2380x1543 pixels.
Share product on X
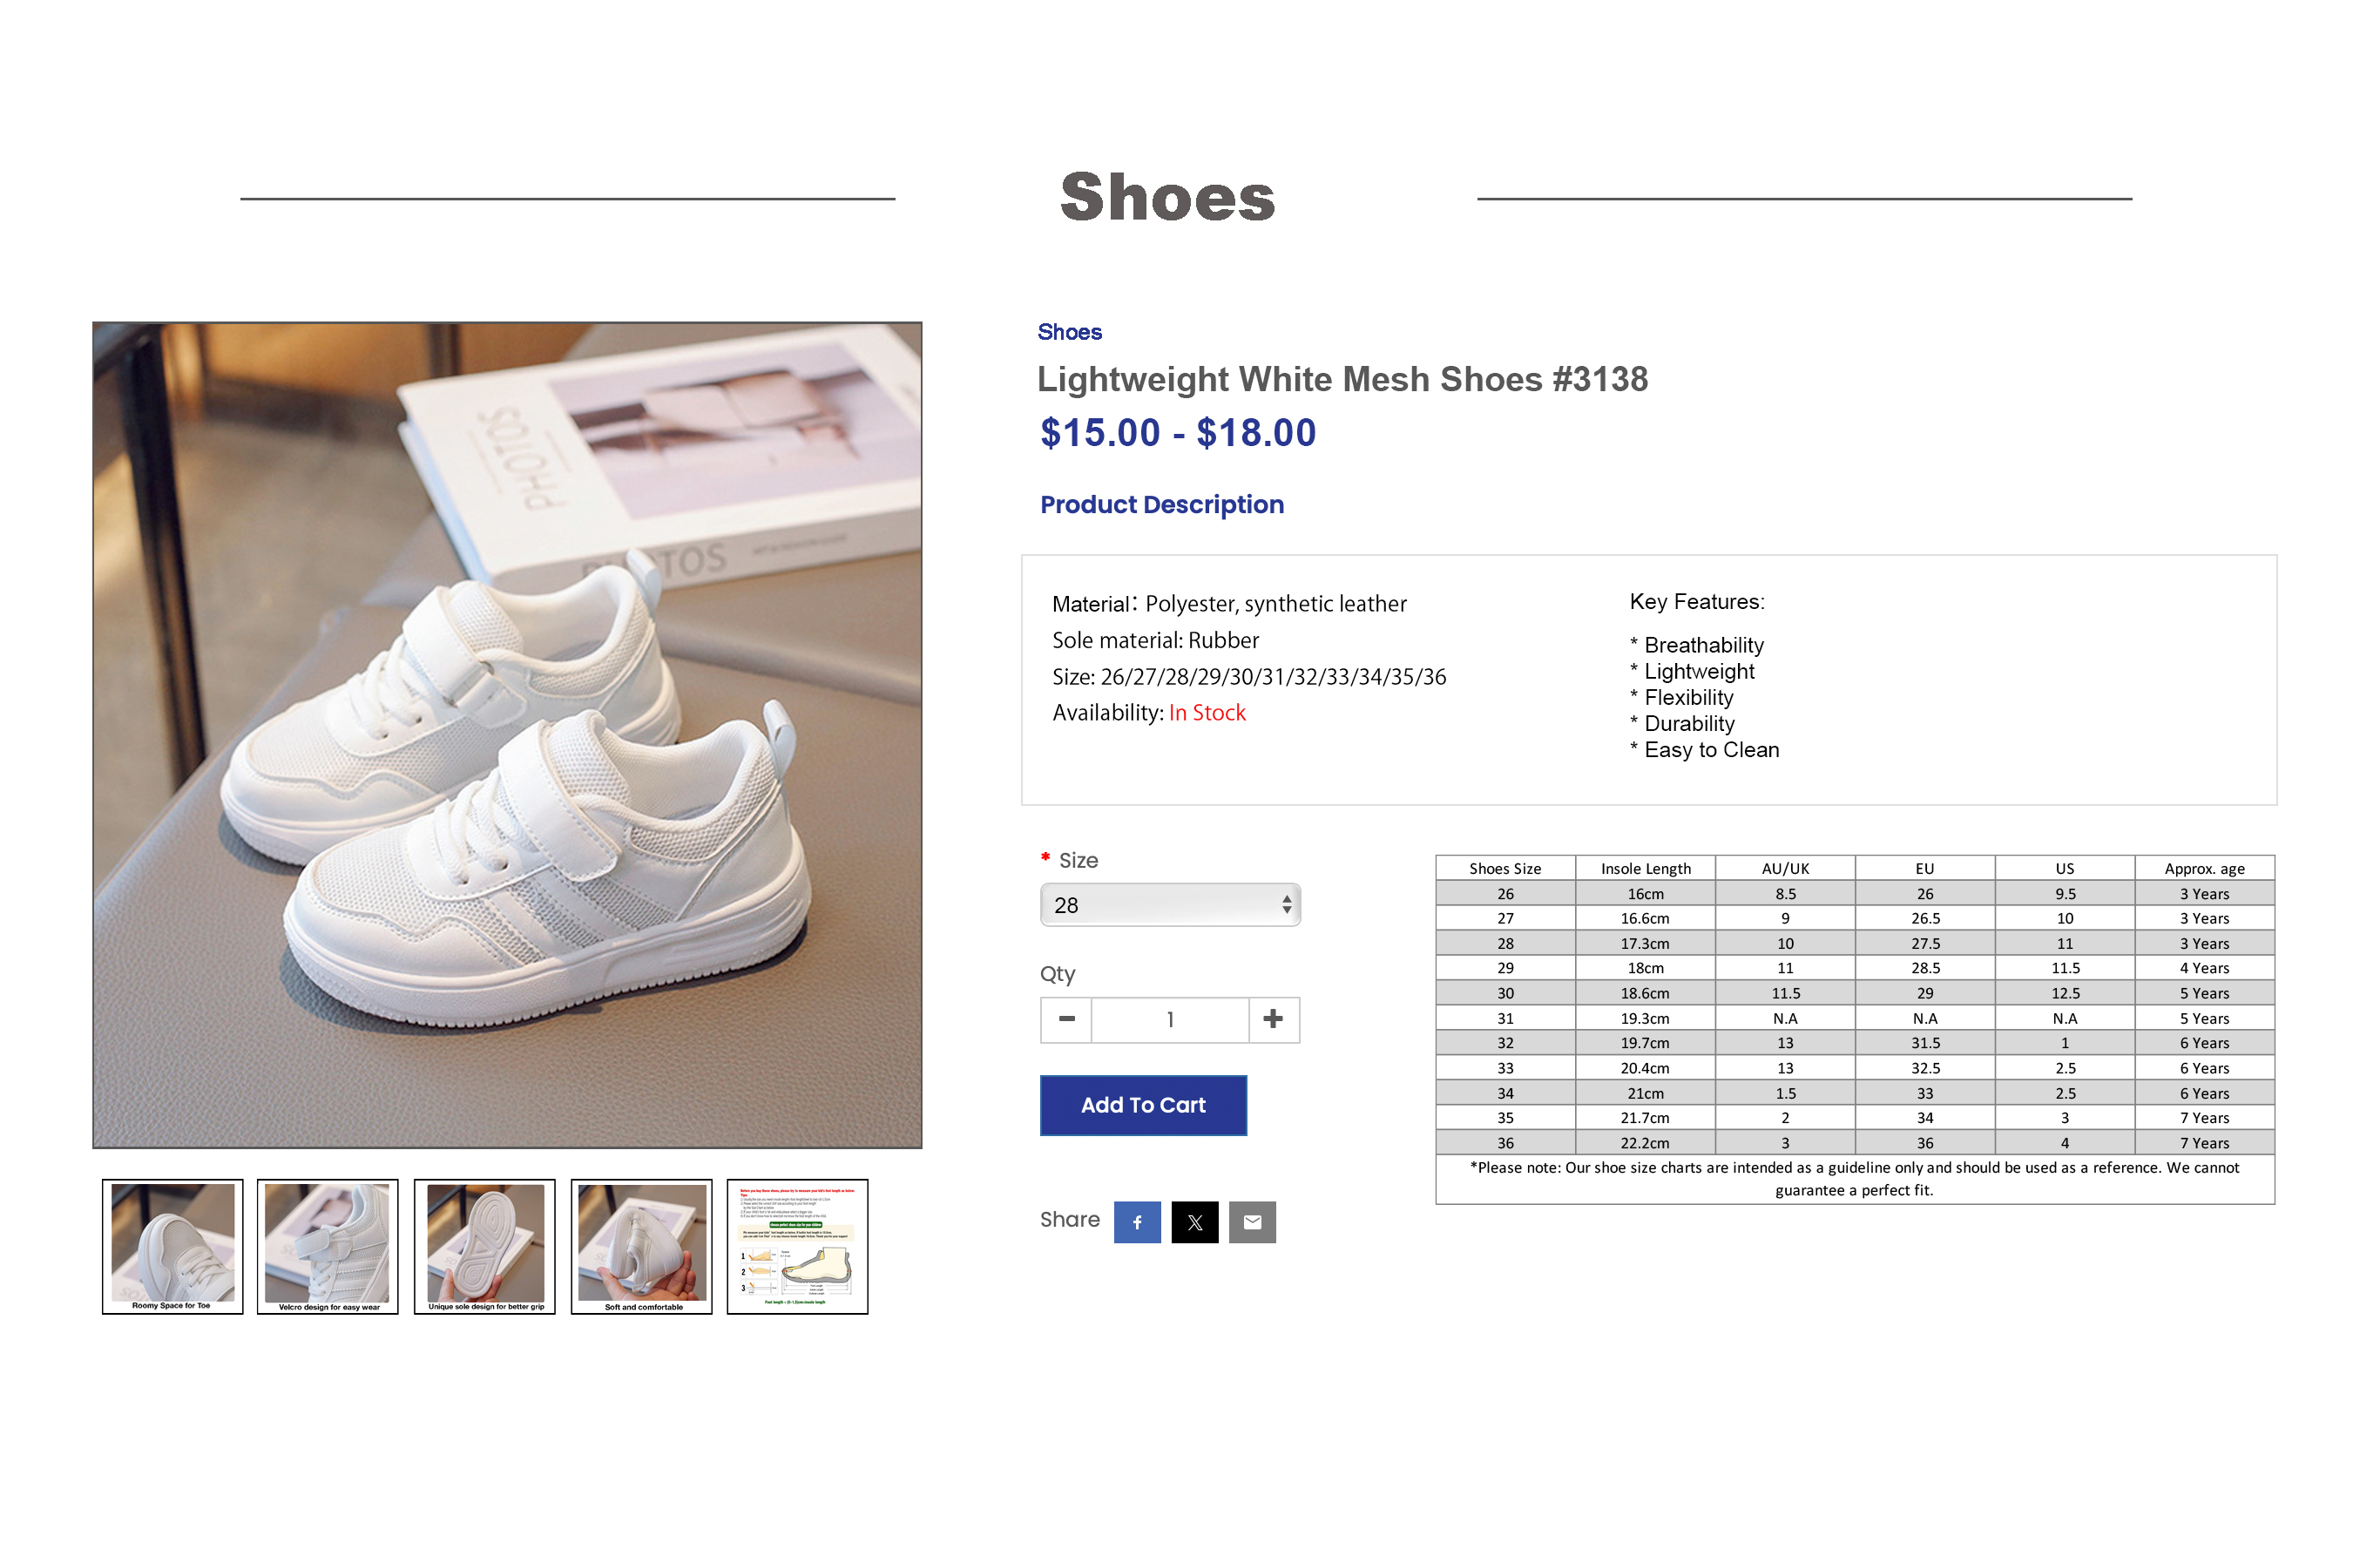point(1195,1222)
